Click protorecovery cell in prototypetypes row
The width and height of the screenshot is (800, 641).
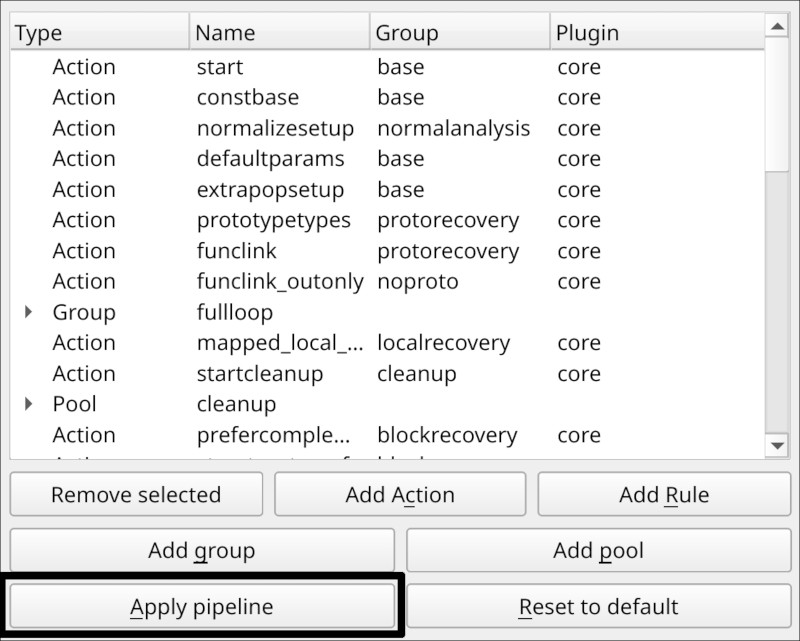(448, 220)
